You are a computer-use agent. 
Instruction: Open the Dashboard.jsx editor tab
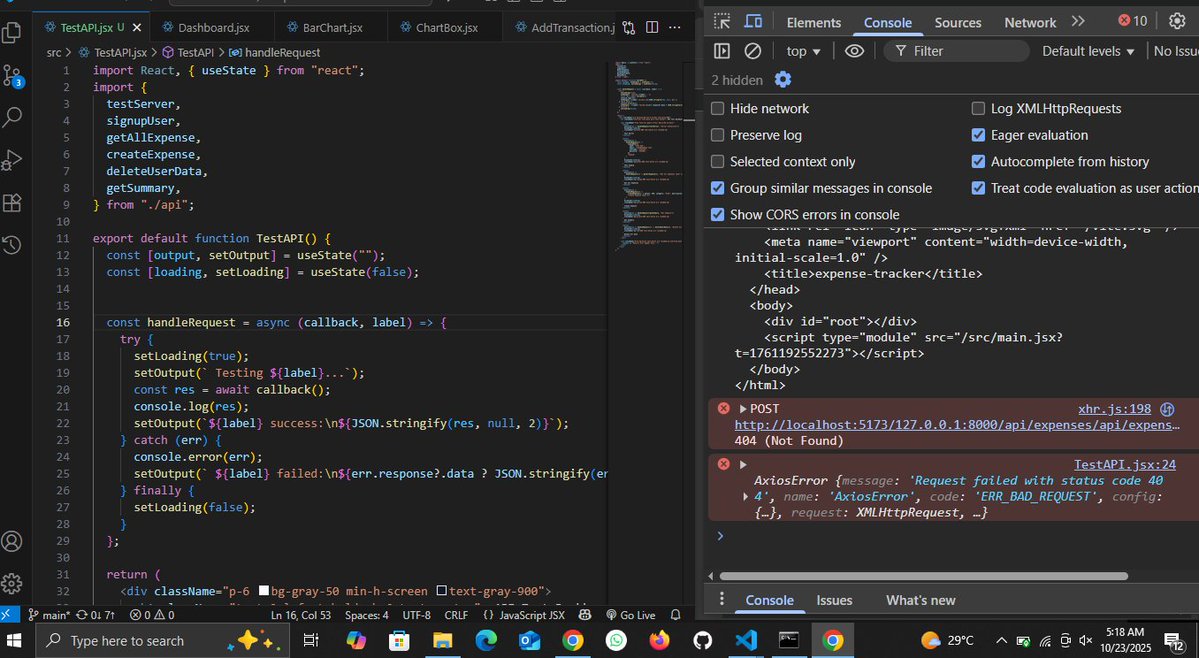pyautogui.click(x=214, y=28)
